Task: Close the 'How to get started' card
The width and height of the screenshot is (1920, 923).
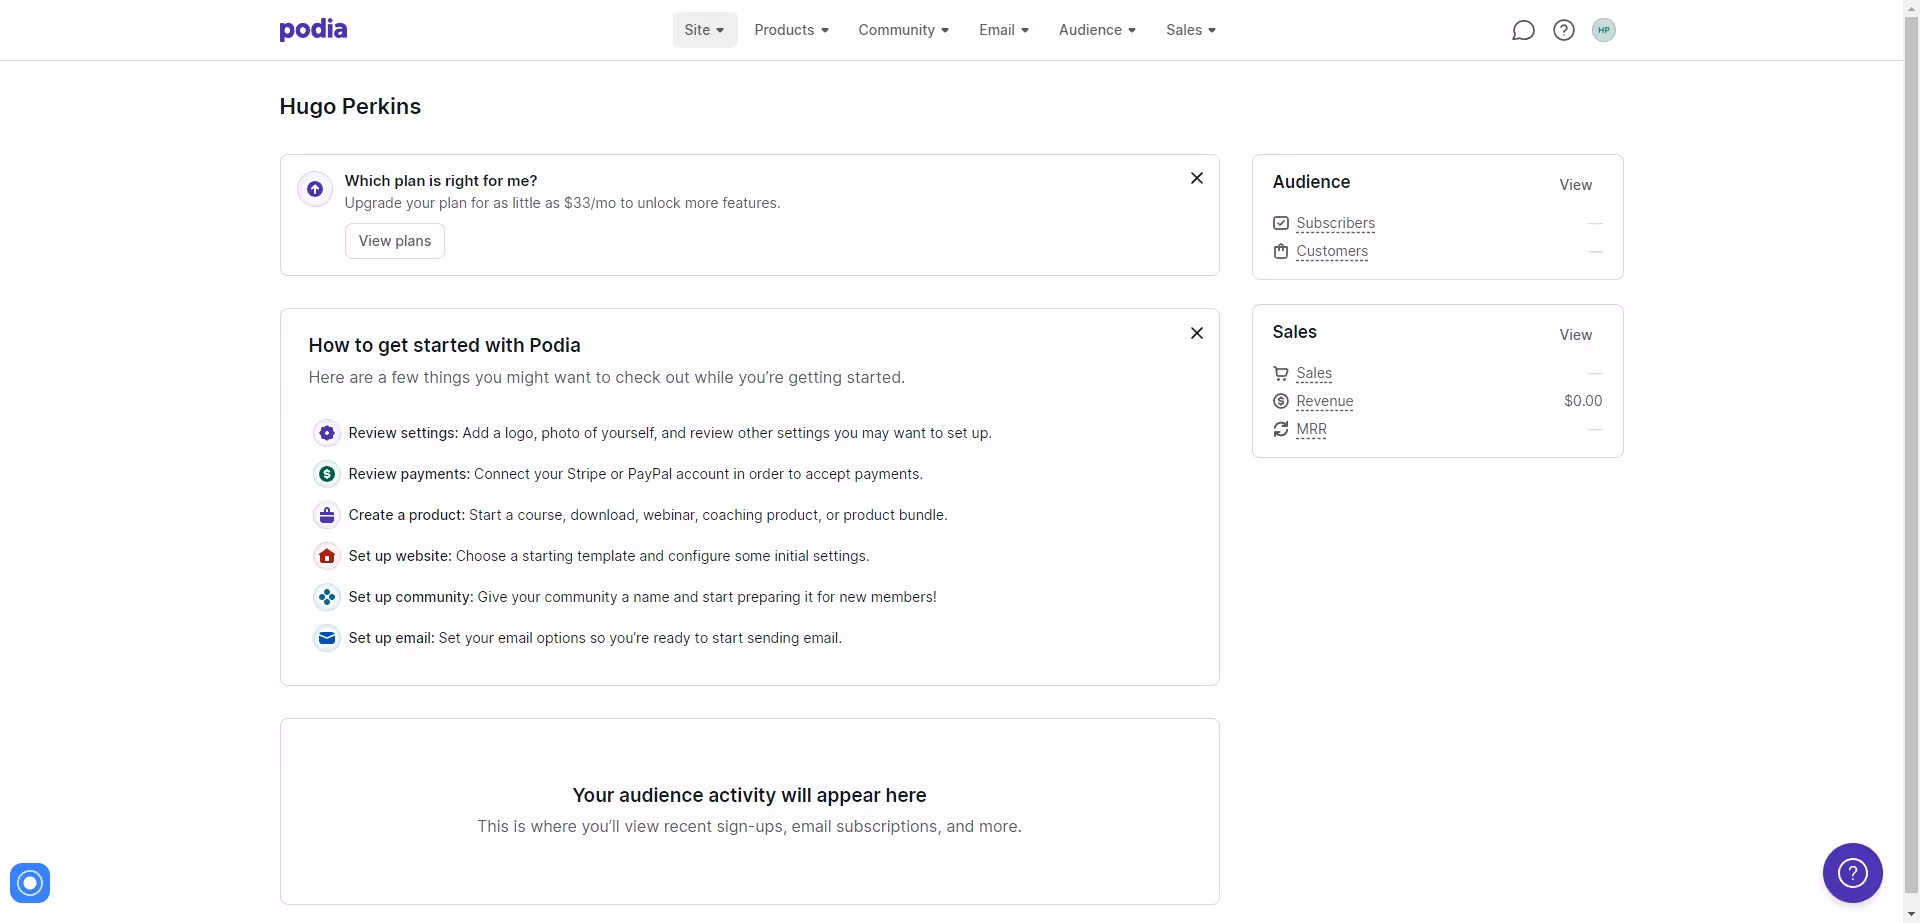Action: tap(1197, 333)
